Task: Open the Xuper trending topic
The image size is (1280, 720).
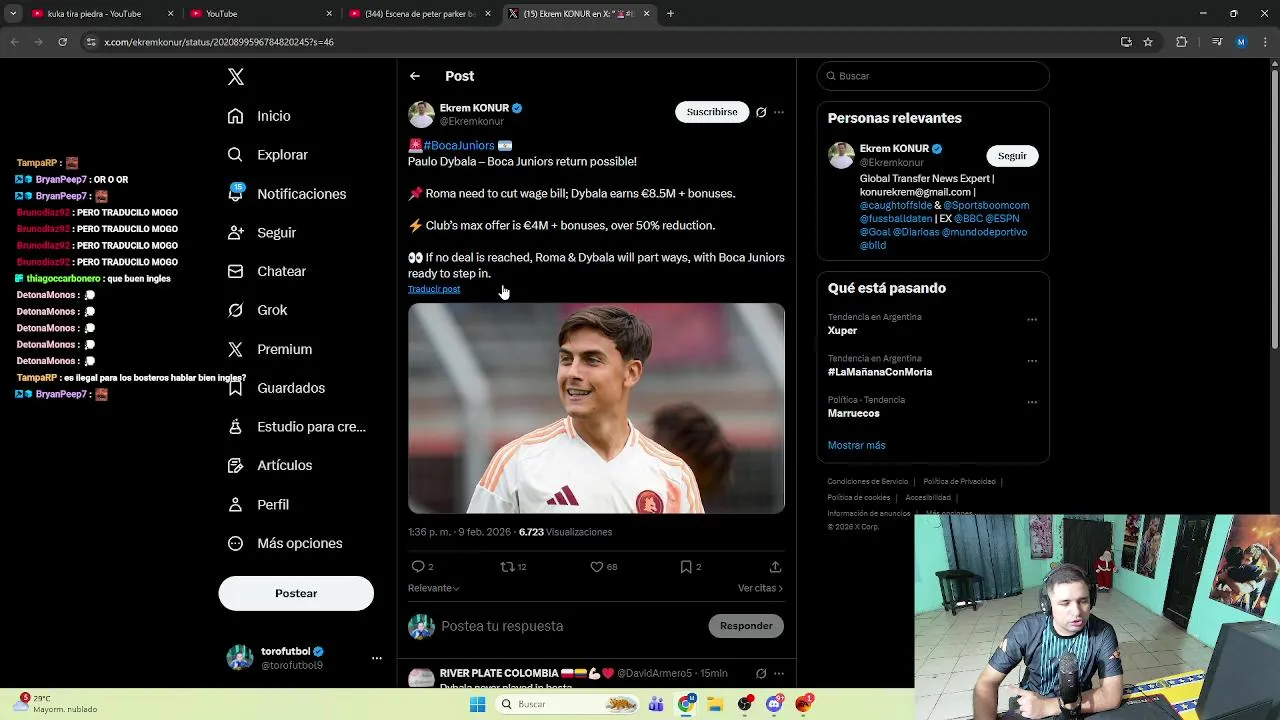Action: (842, 330)
